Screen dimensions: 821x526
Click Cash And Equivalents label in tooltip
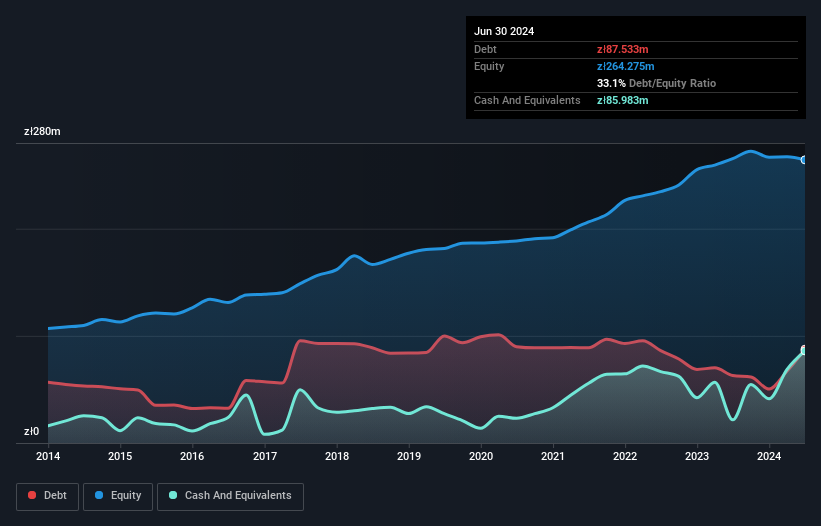click(527, 100)
